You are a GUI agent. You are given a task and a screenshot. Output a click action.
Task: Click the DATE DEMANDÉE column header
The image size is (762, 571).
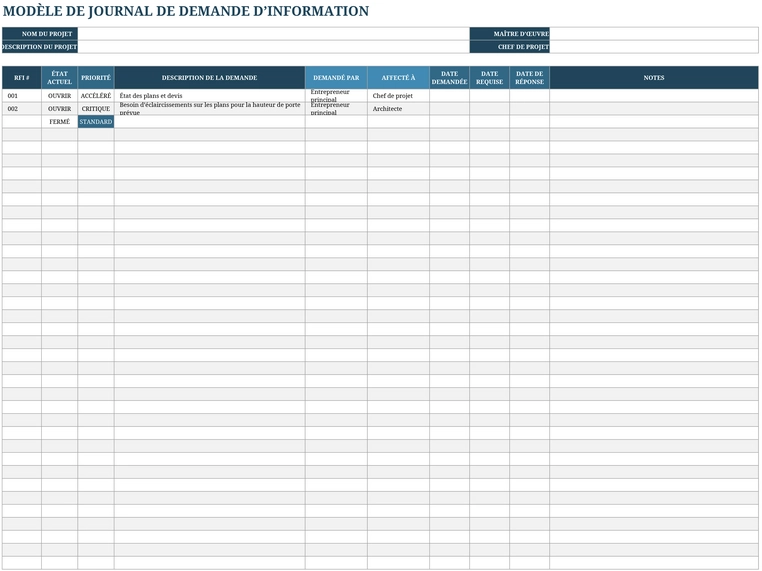[450, 78]
